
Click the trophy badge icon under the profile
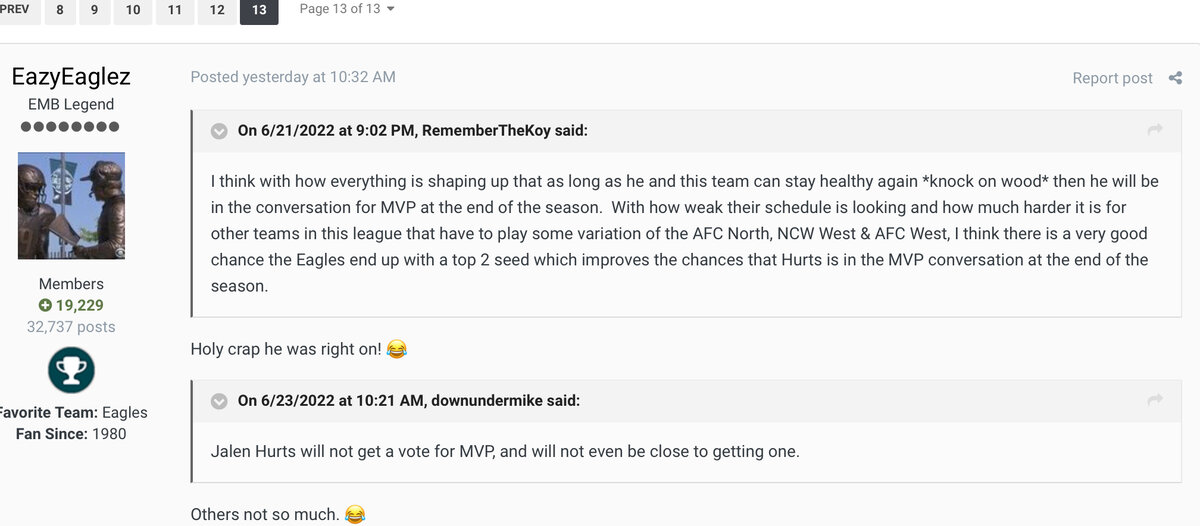(x=71, y=370)
